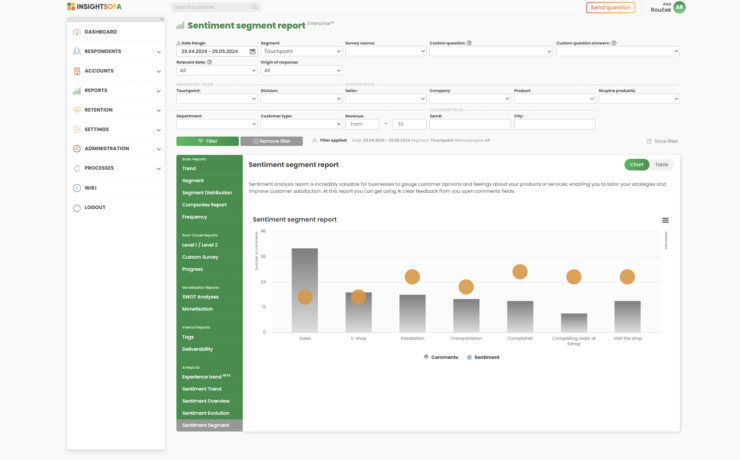
Task: Click the Reports bar chart icon
Action: (77, 90)
